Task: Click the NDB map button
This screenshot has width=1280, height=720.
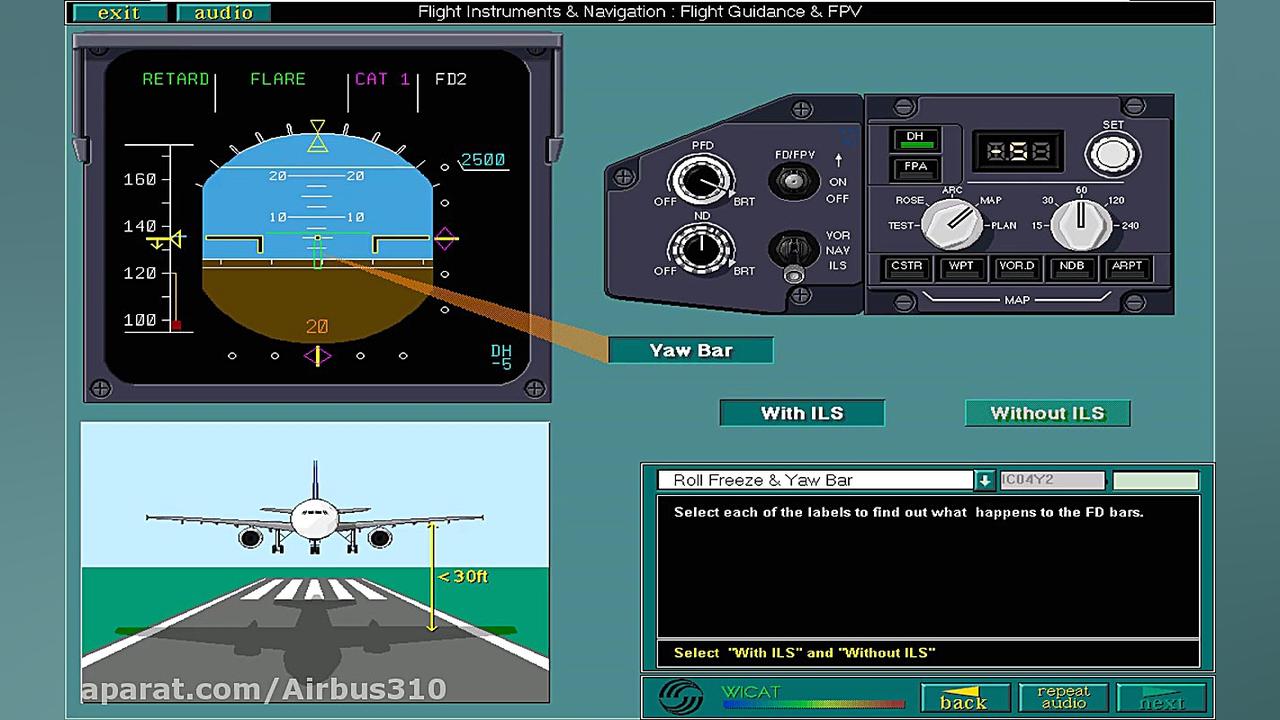Action: coord(1072,267)
